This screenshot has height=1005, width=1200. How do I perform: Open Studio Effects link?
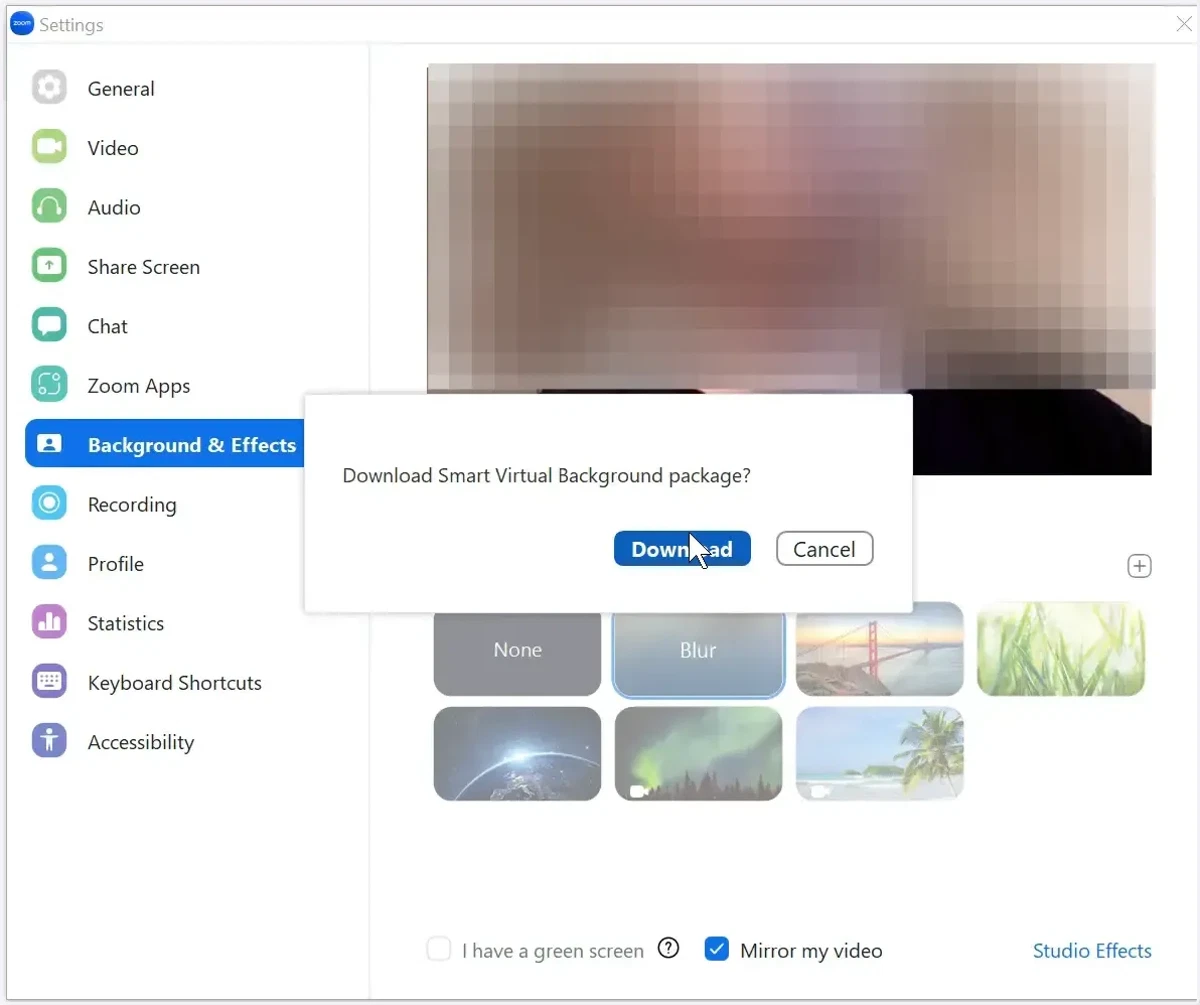1092,950
